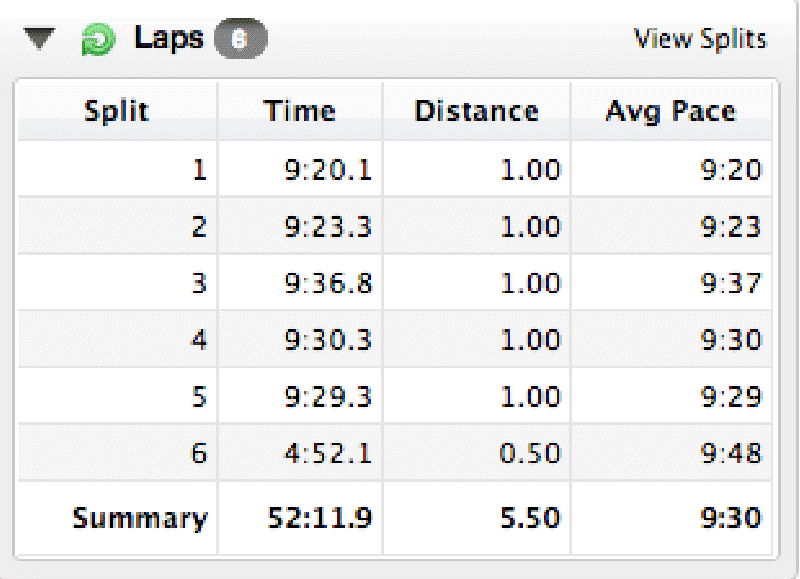800x579 pixels.
Task: Click split 3 time 9:36.8
Action: pyautogui.click(x=328, y=284)
